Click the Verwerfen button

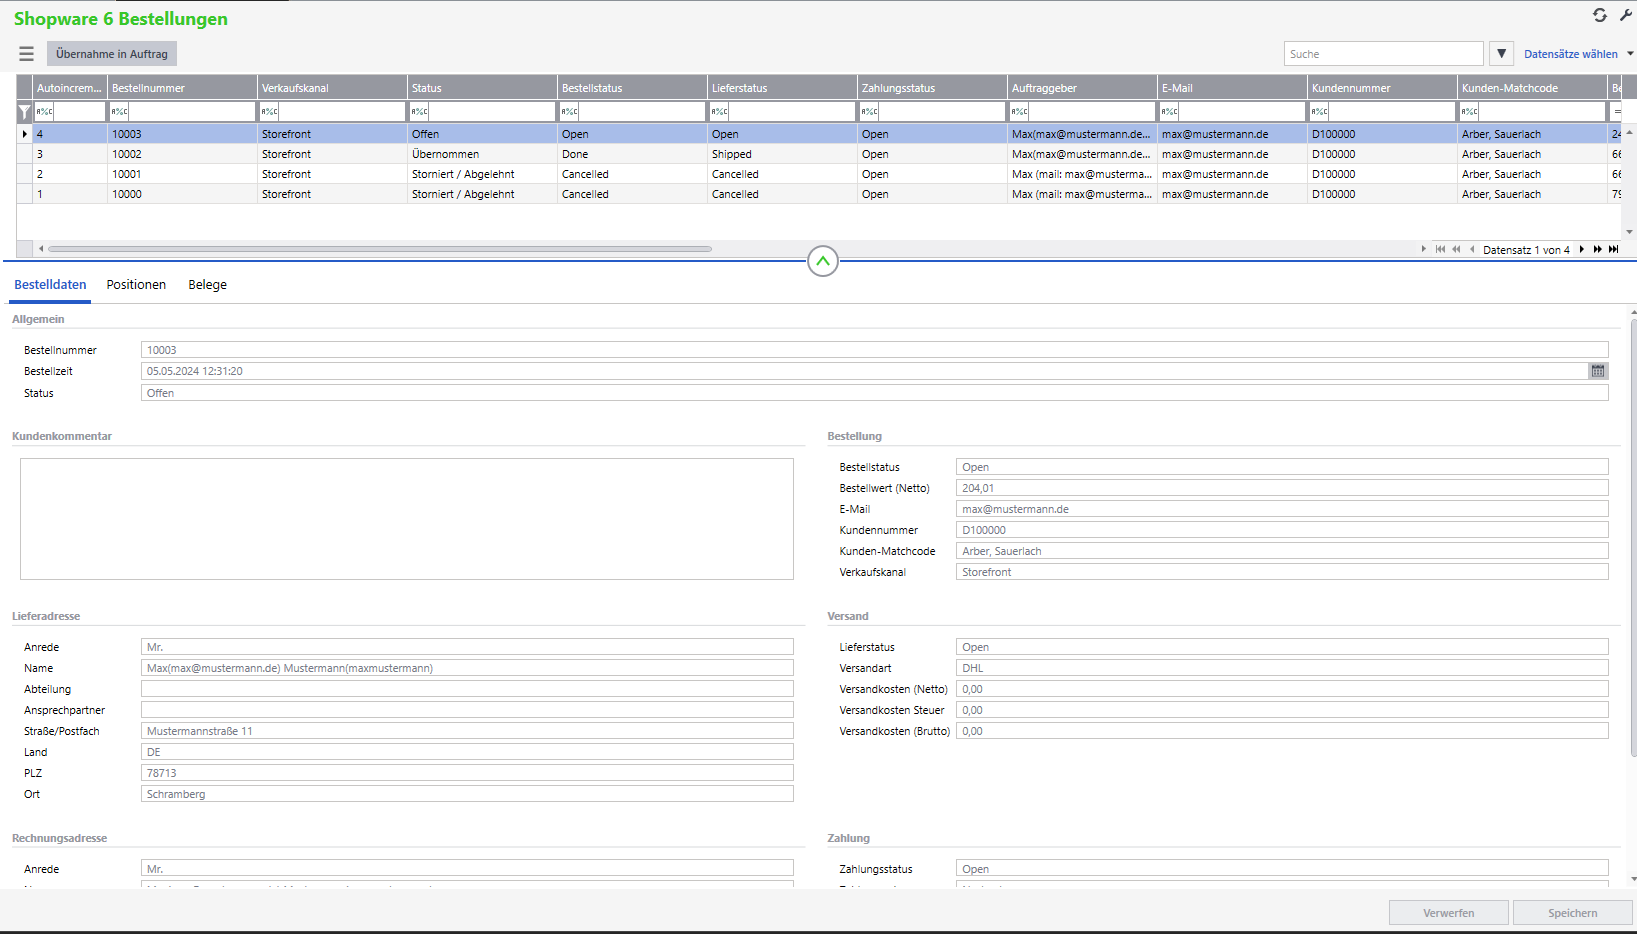pyautogui.click(x=1447, y=913)
